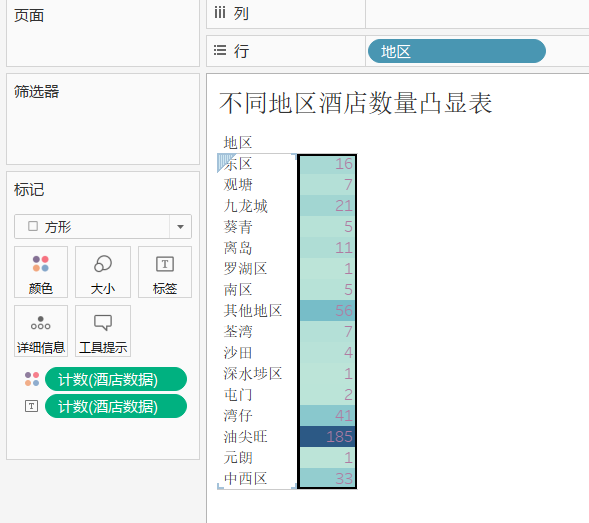This screenshot has width=589, height=523.
Task: Open the 大小 size marks card
Action: coord(103,272)
